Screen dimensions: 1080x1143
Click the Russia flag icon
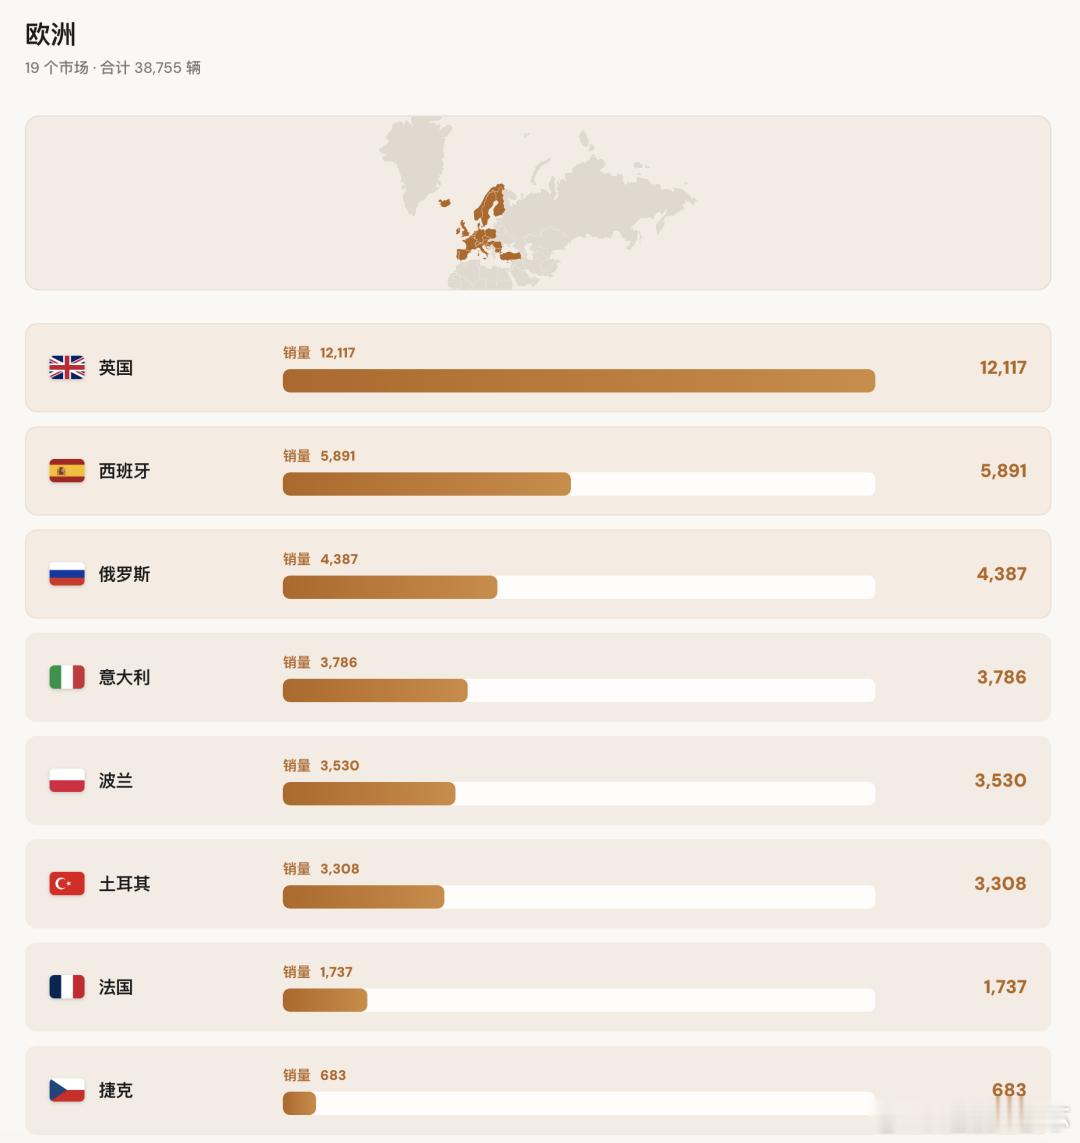(67, 574)
